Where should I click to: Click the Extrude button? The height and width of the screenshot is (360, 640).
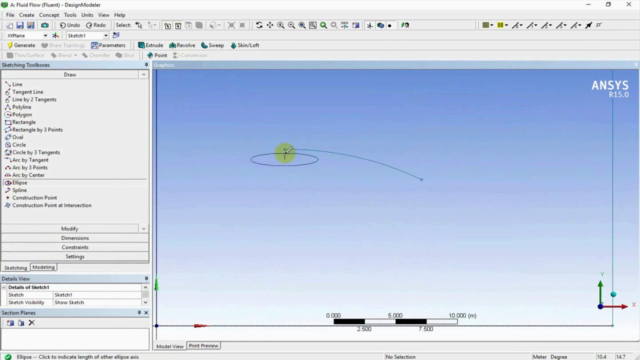(x=151, y=45)
